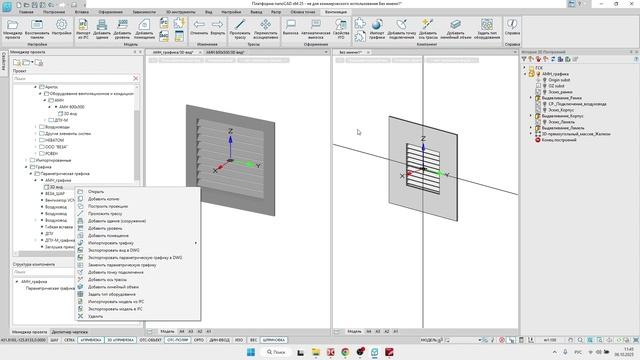Switch to Модель tab in left viewport
Viewport: 640px width, 360px height.
point(167,331)
